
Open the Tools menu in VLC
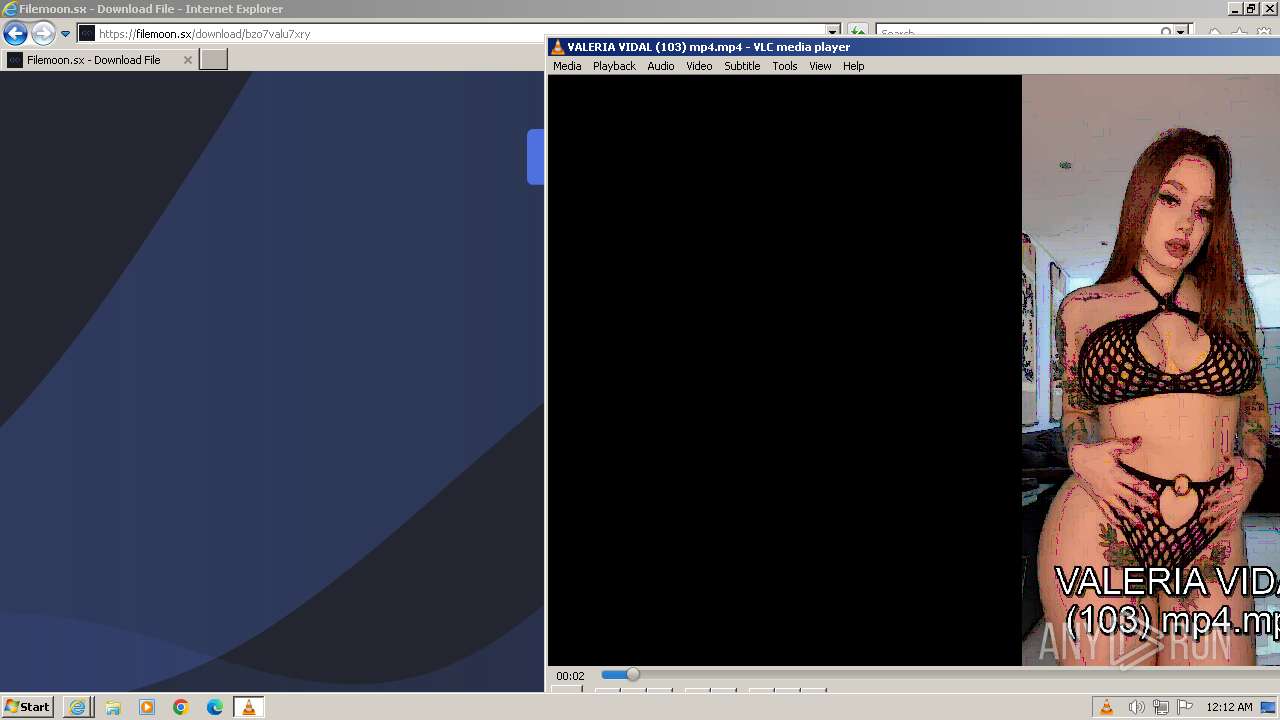tap(785, 66)
